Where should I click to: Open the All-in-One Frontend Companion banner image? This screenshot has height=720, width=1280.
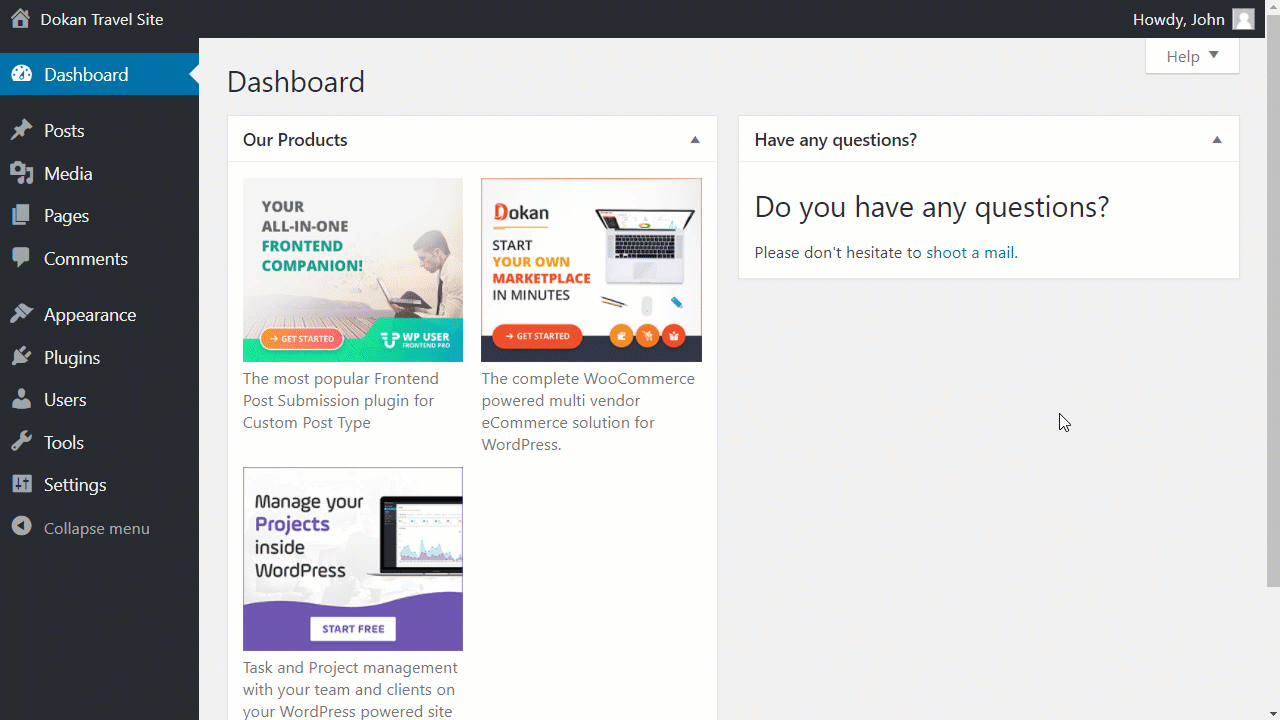353,270
